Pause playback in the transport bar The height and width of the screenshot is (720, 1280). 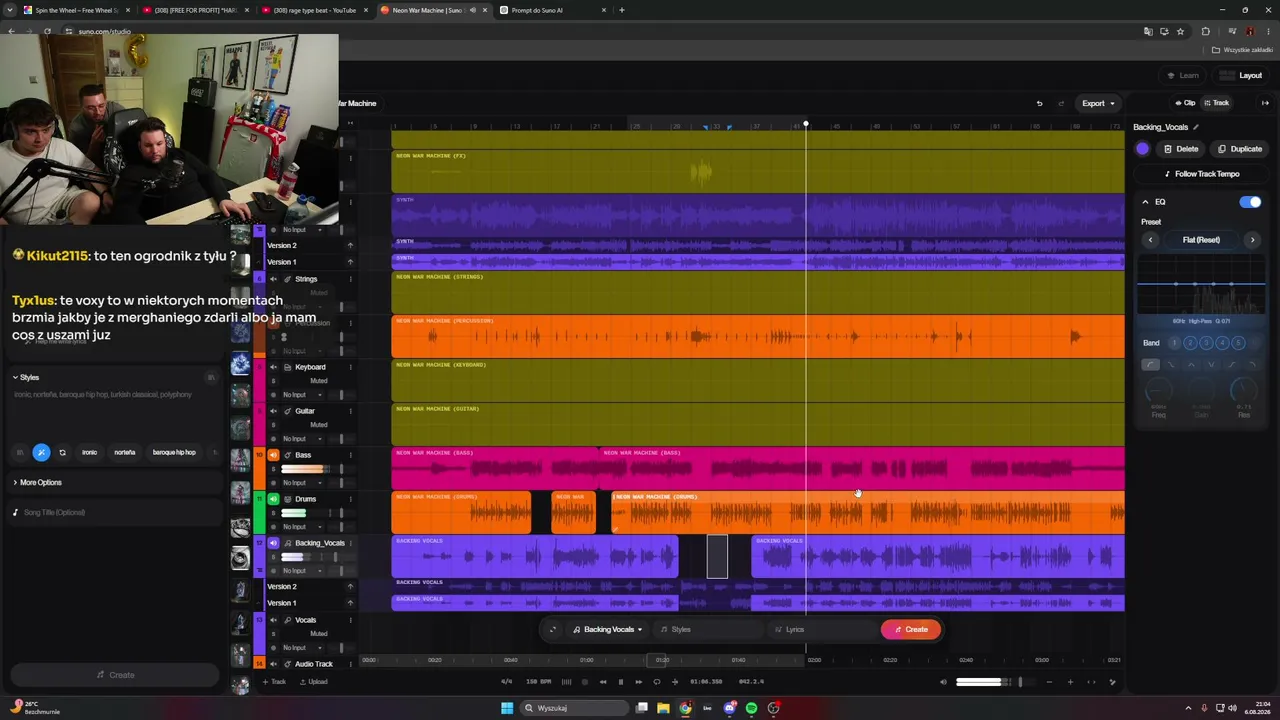click(621, 682)
